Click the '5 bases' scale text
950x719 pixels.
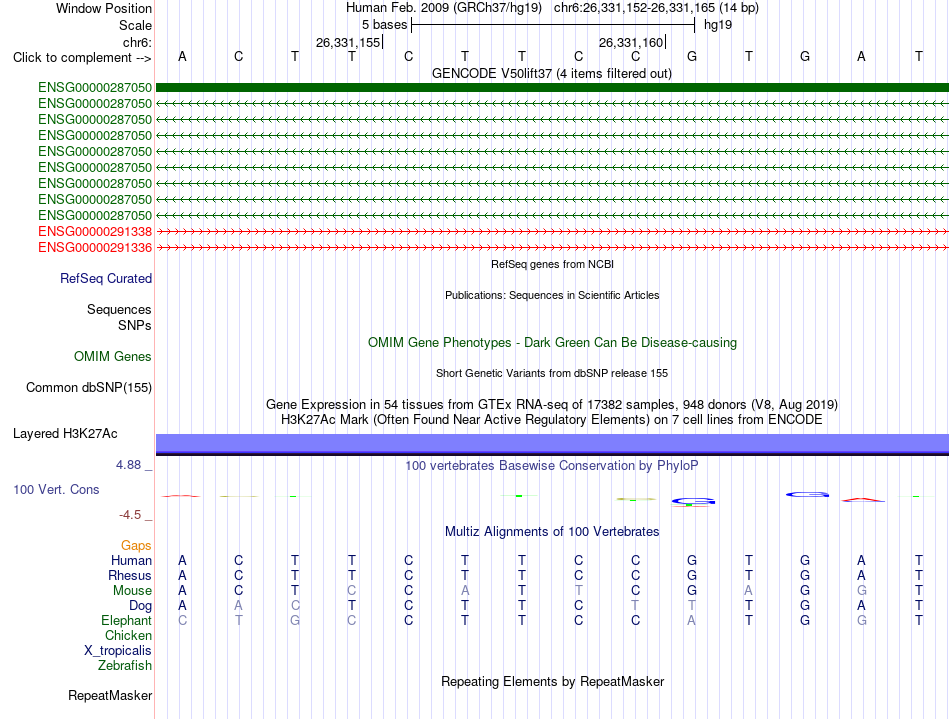click(385, 25)
